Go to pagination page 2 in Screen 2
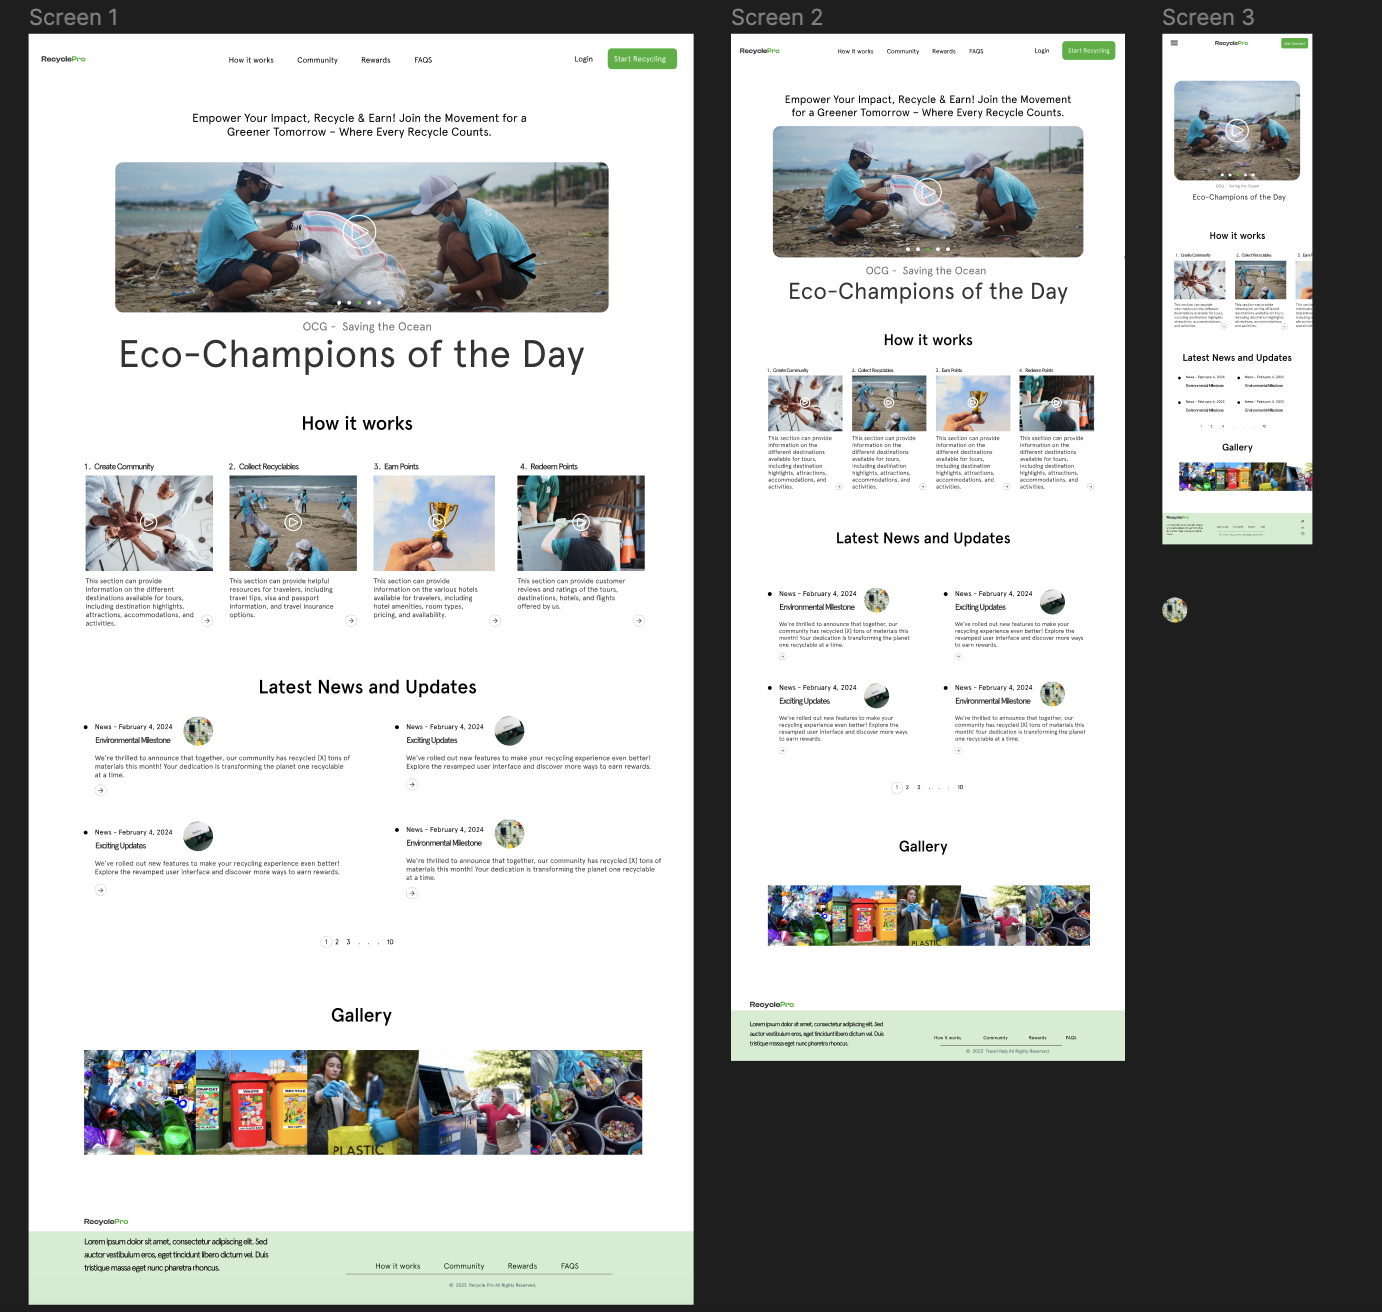The width and height of the screenshot is (1382, 1312). click(907, 787)
